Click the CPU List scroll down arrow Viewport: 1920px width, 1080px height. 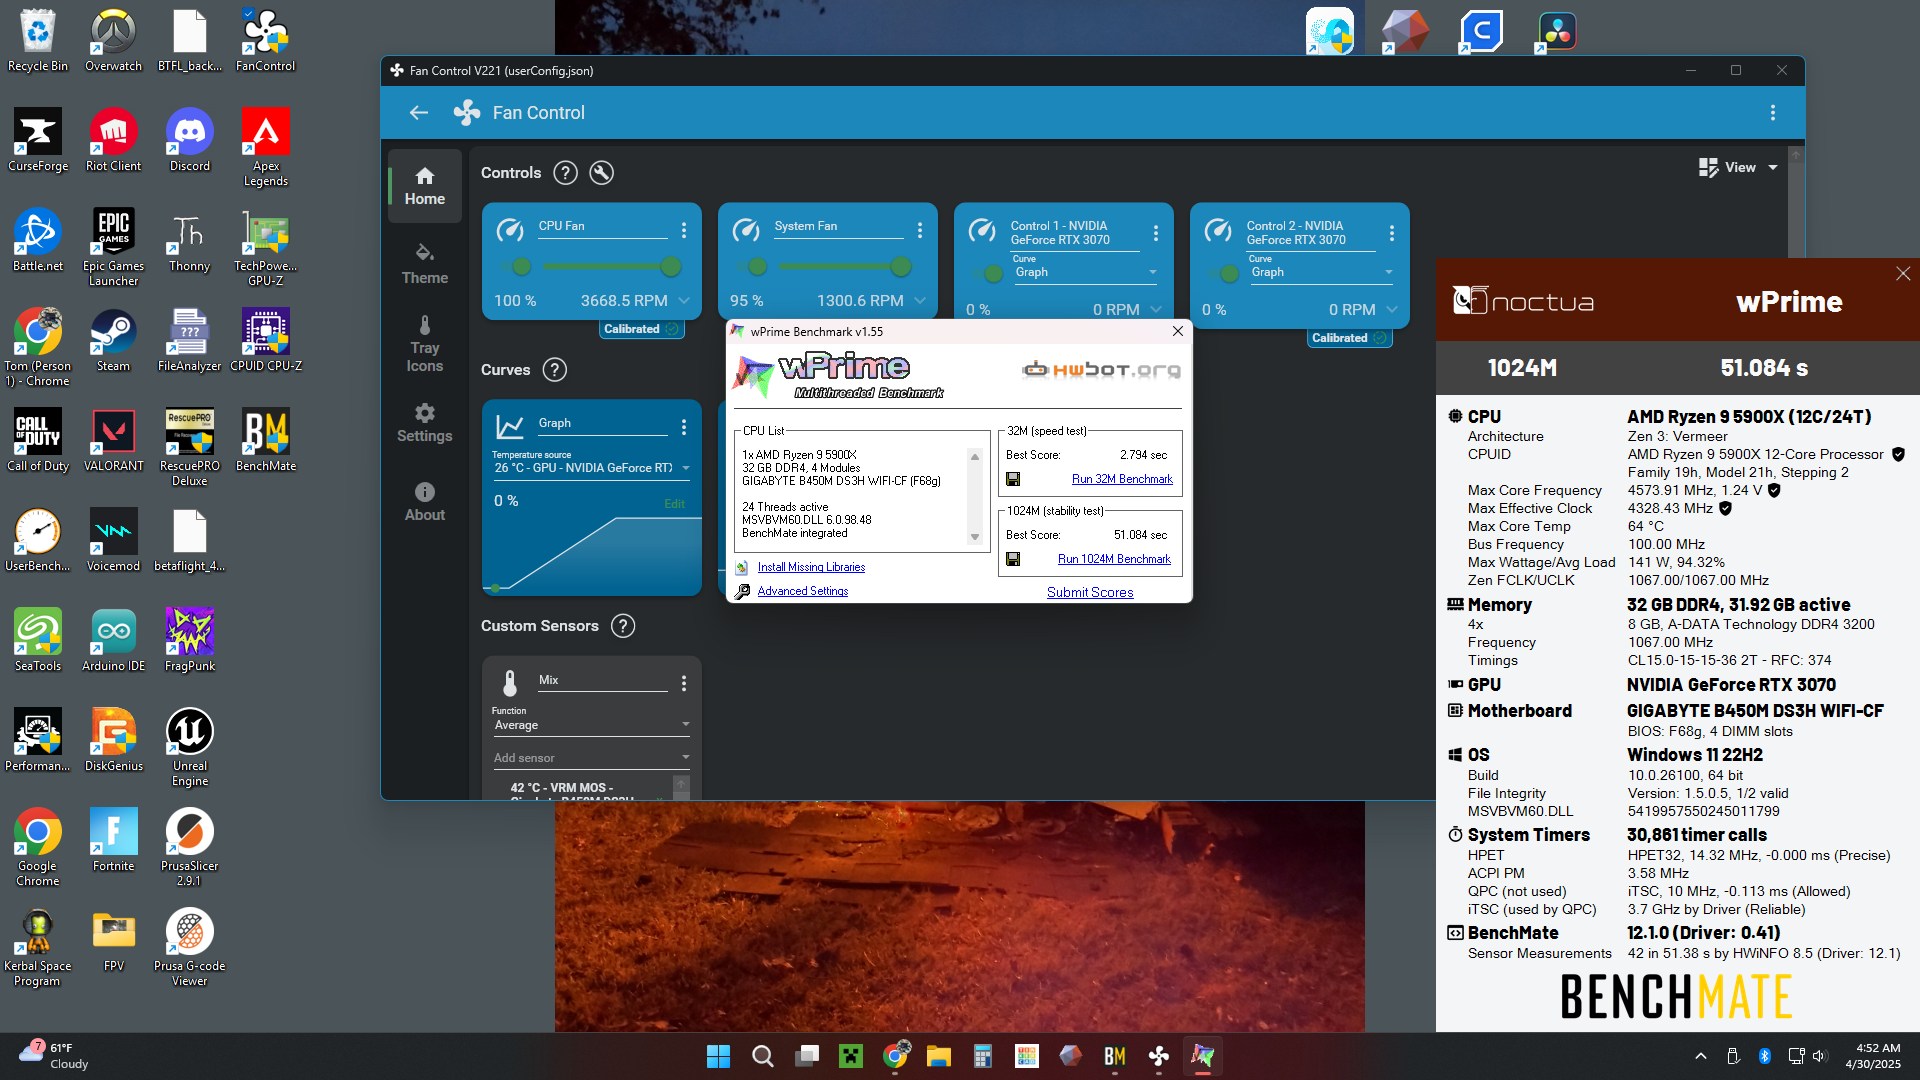pos(975,537)
